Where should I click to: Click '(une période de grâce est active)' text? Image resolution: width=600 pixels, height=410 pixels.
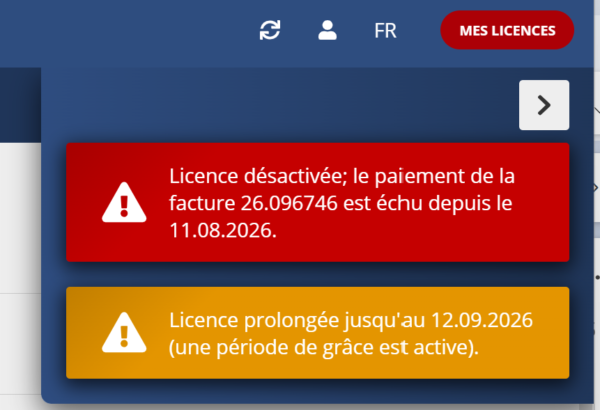[324, 348]
